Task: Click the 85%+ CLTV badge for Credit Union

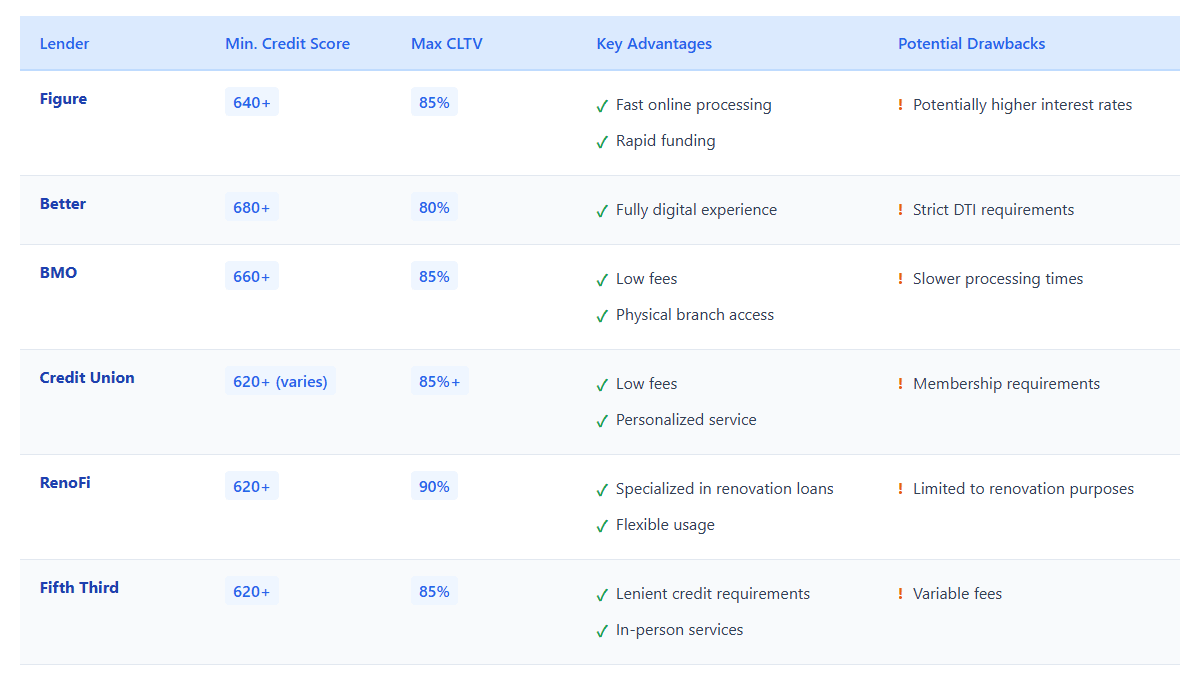Action: click(439, 382)
